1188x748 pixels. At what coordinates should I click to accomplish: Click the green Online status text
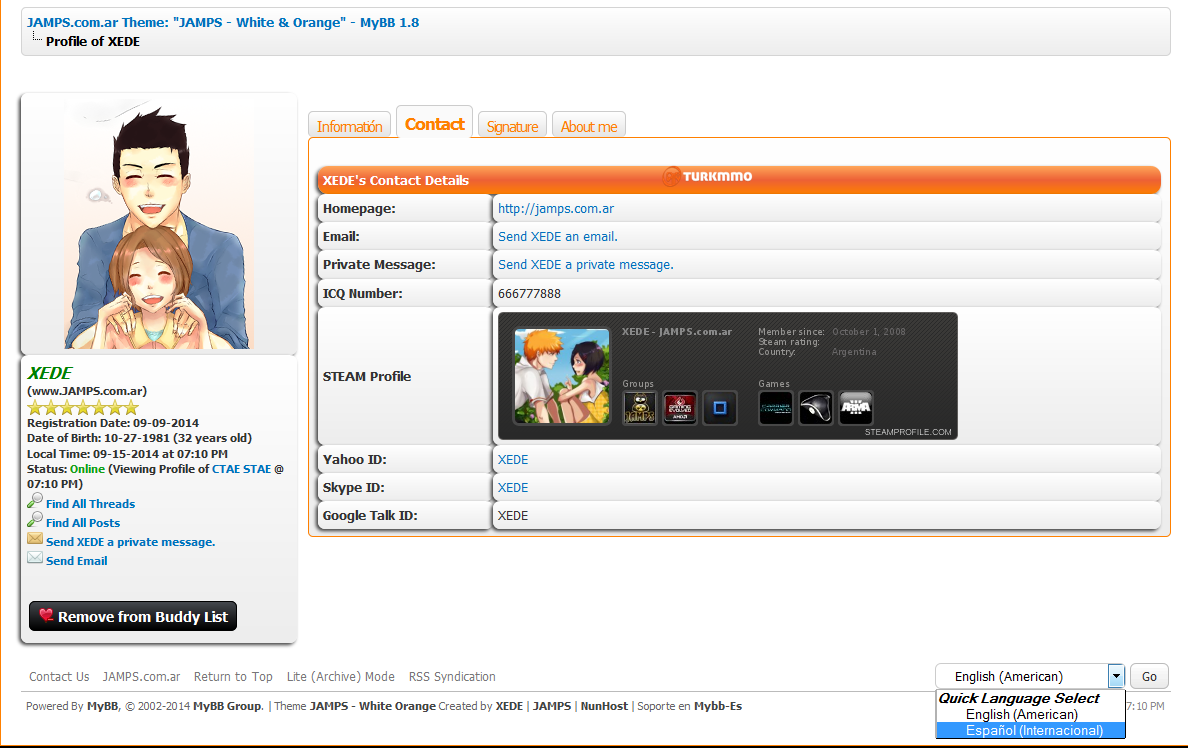87,469
